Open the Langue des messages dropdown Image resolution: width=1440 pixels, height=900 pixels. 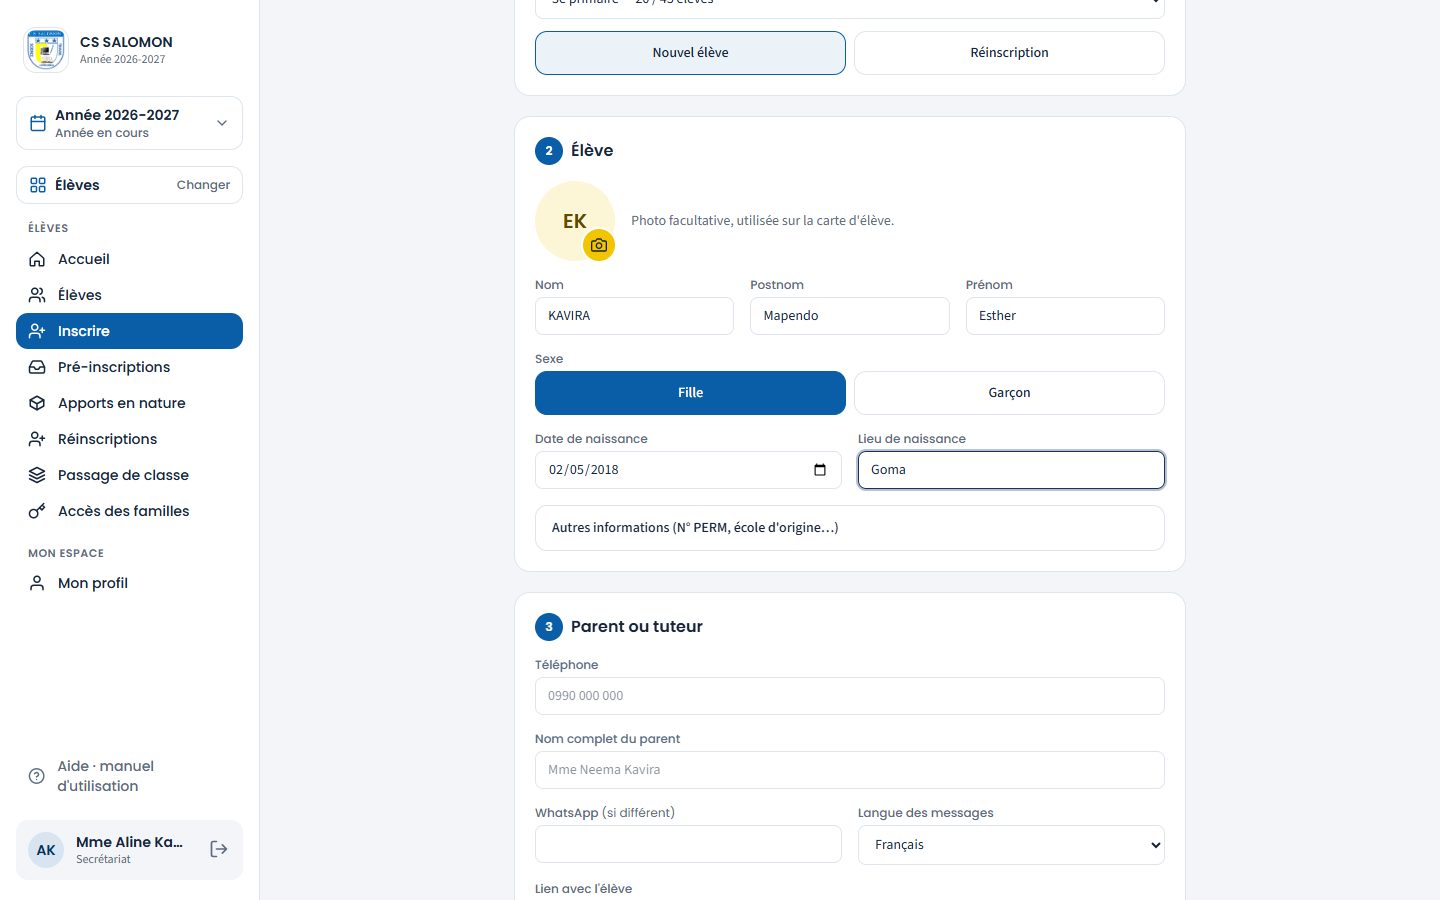pyautogui.click(x=1011, y=845)
